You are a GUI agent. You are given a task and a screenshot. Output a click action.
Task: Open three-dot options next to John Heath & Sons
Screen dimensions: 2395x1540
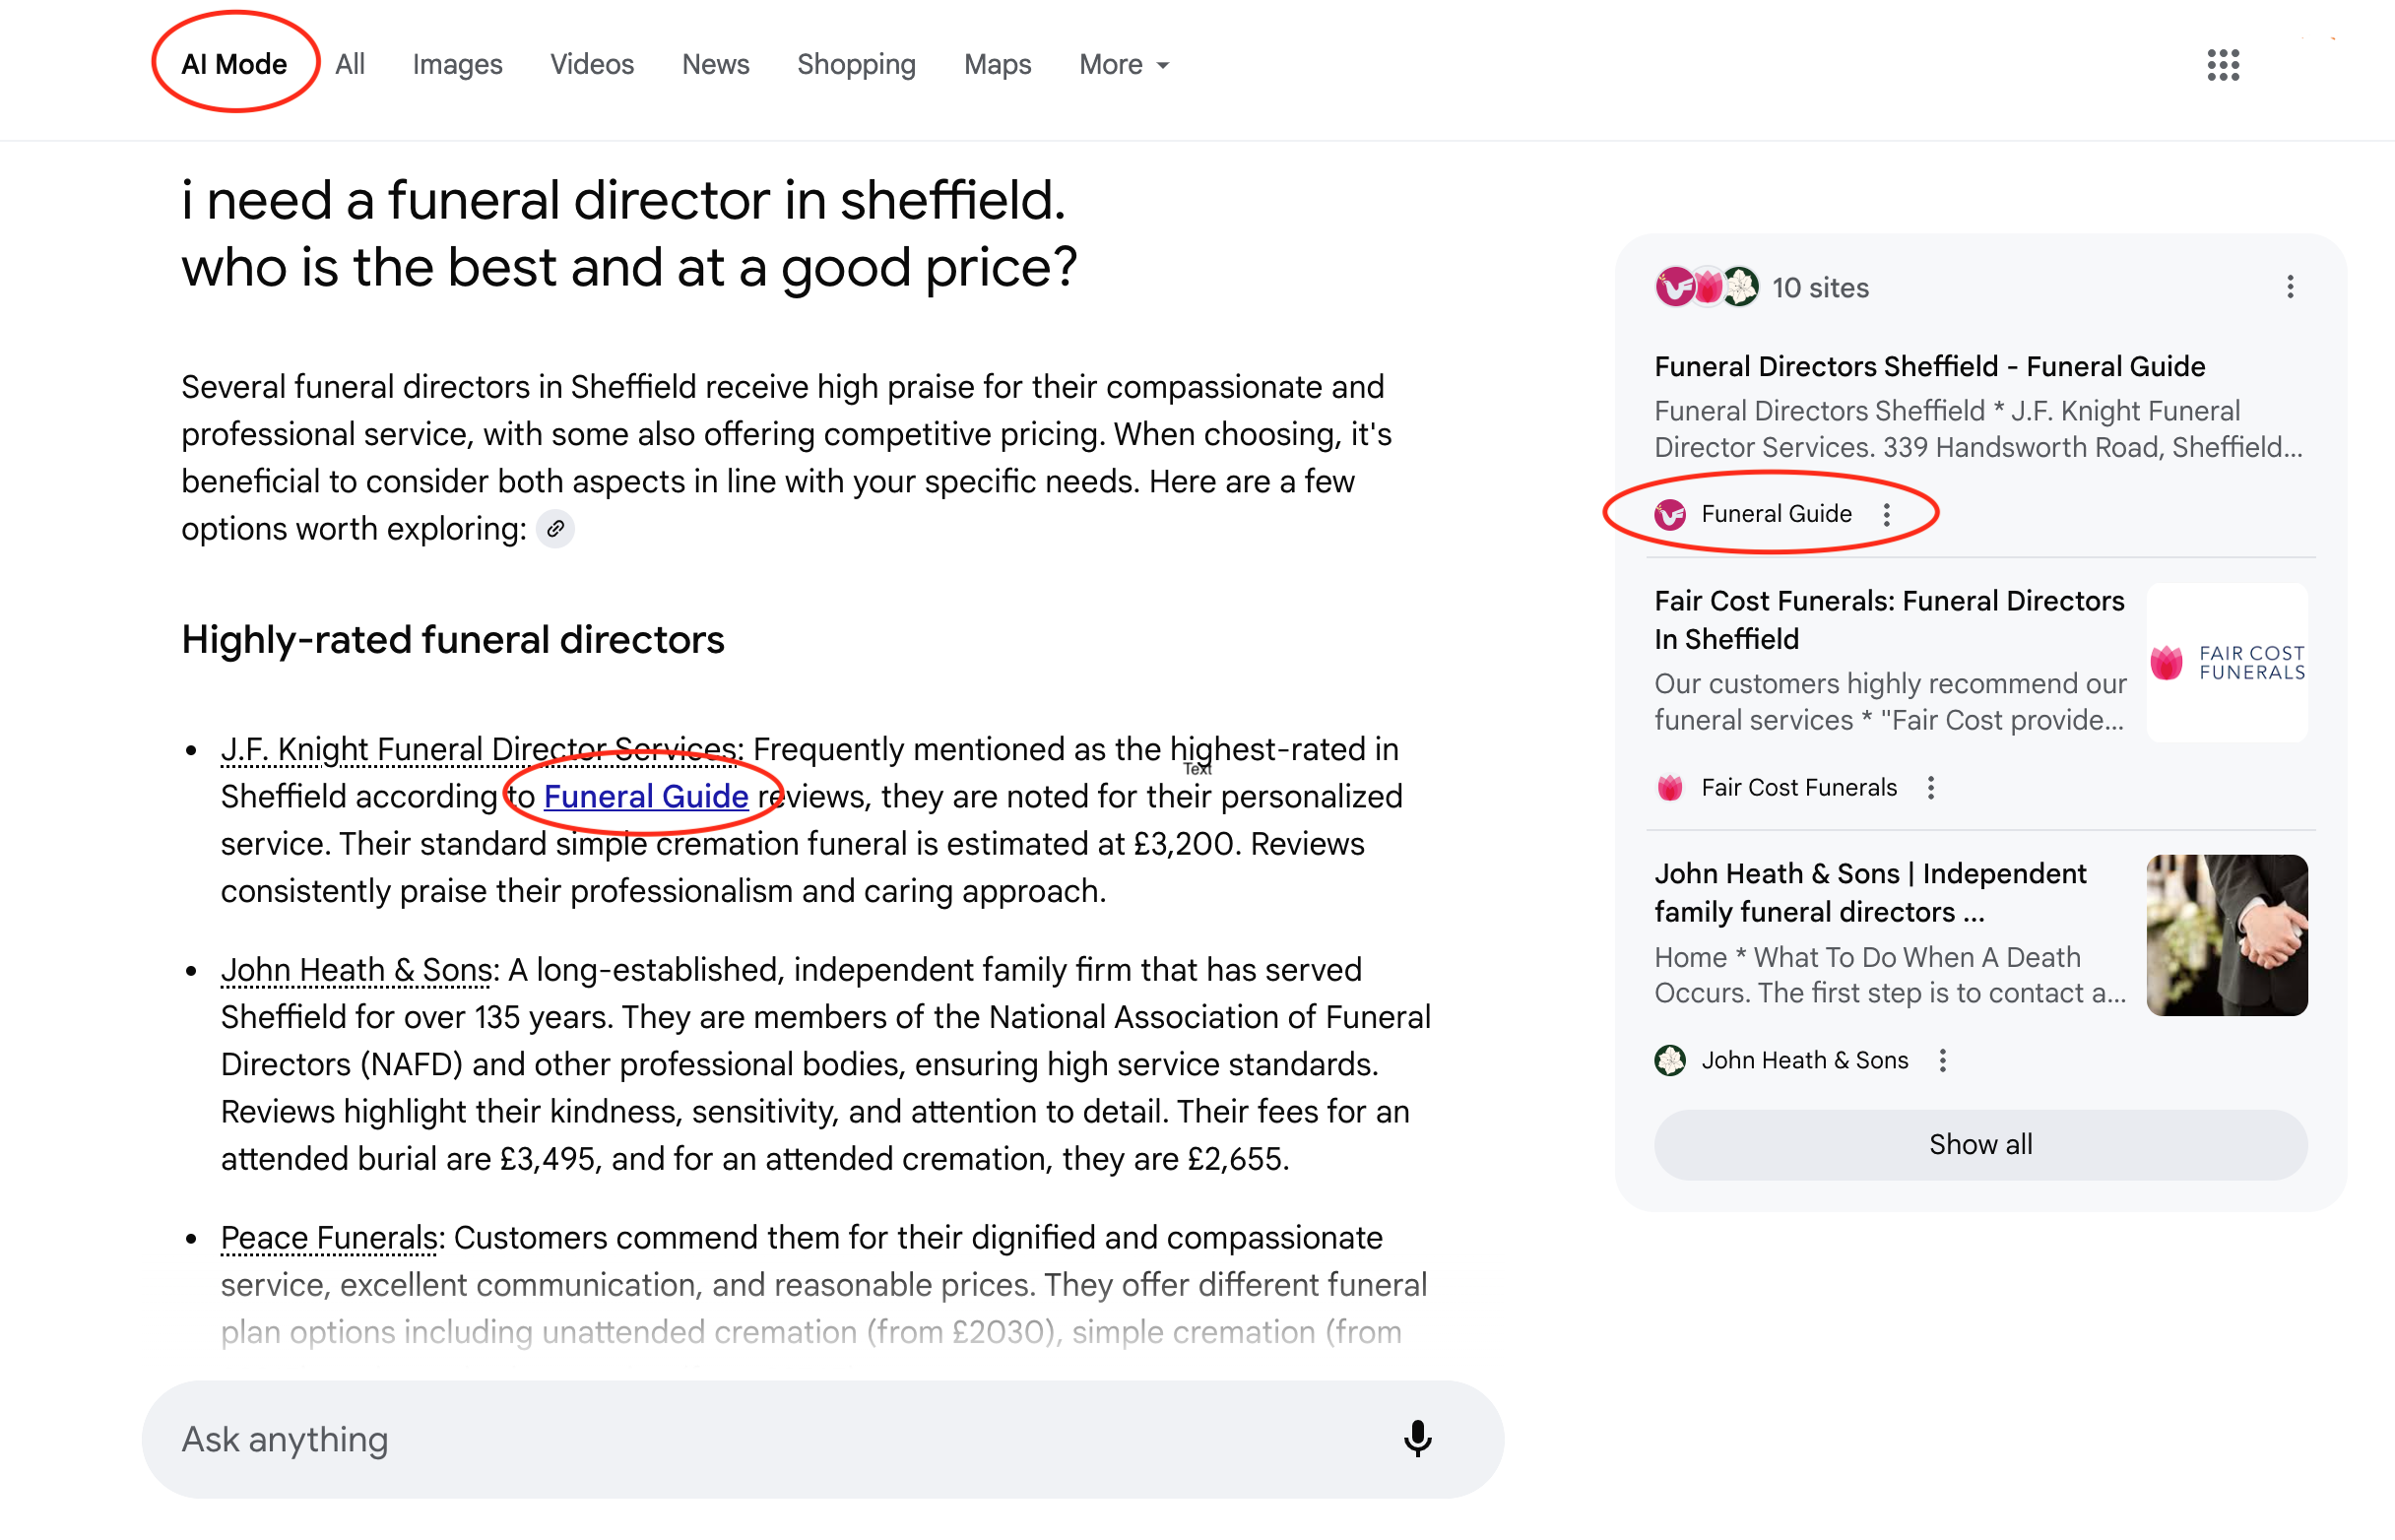click(x=1942, y=1060)
